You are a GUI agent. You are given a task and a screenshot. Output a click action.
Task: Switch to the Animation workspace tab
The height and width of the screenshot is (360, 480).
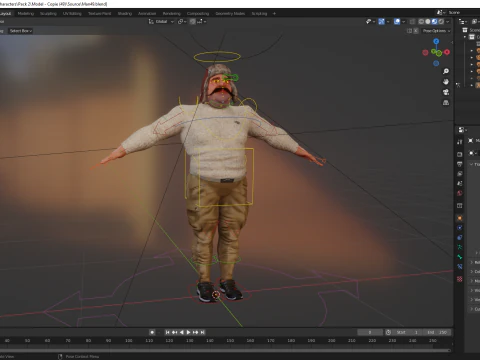[x=147, y=13]
